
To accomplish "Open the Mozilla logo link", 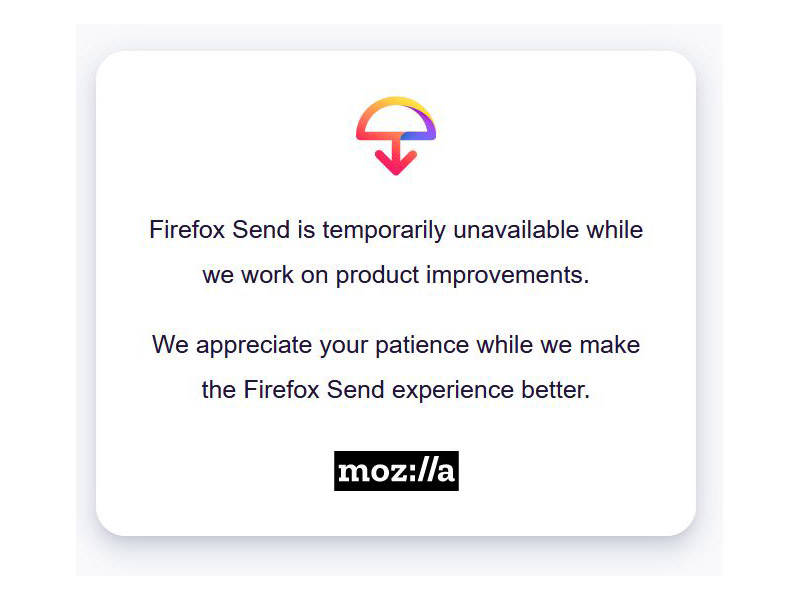I will click(x=396, y=471).
